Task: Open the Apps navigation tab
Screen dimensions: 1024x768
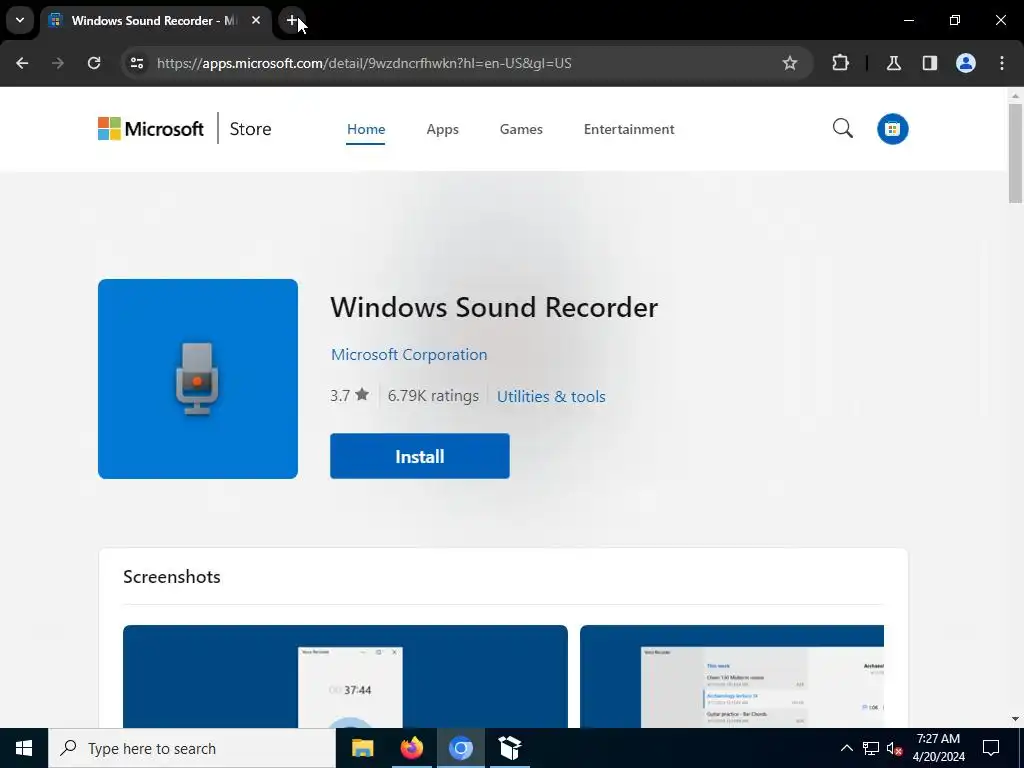Action: [x=442, y=129]
